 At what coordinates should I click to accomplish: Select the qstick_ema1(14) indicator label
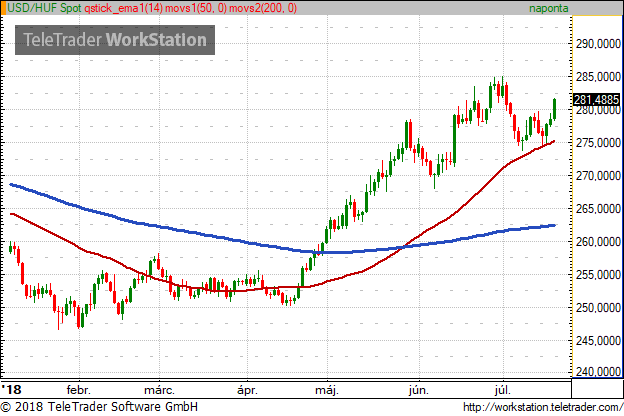pyautogui.click(x=123, y=8)
